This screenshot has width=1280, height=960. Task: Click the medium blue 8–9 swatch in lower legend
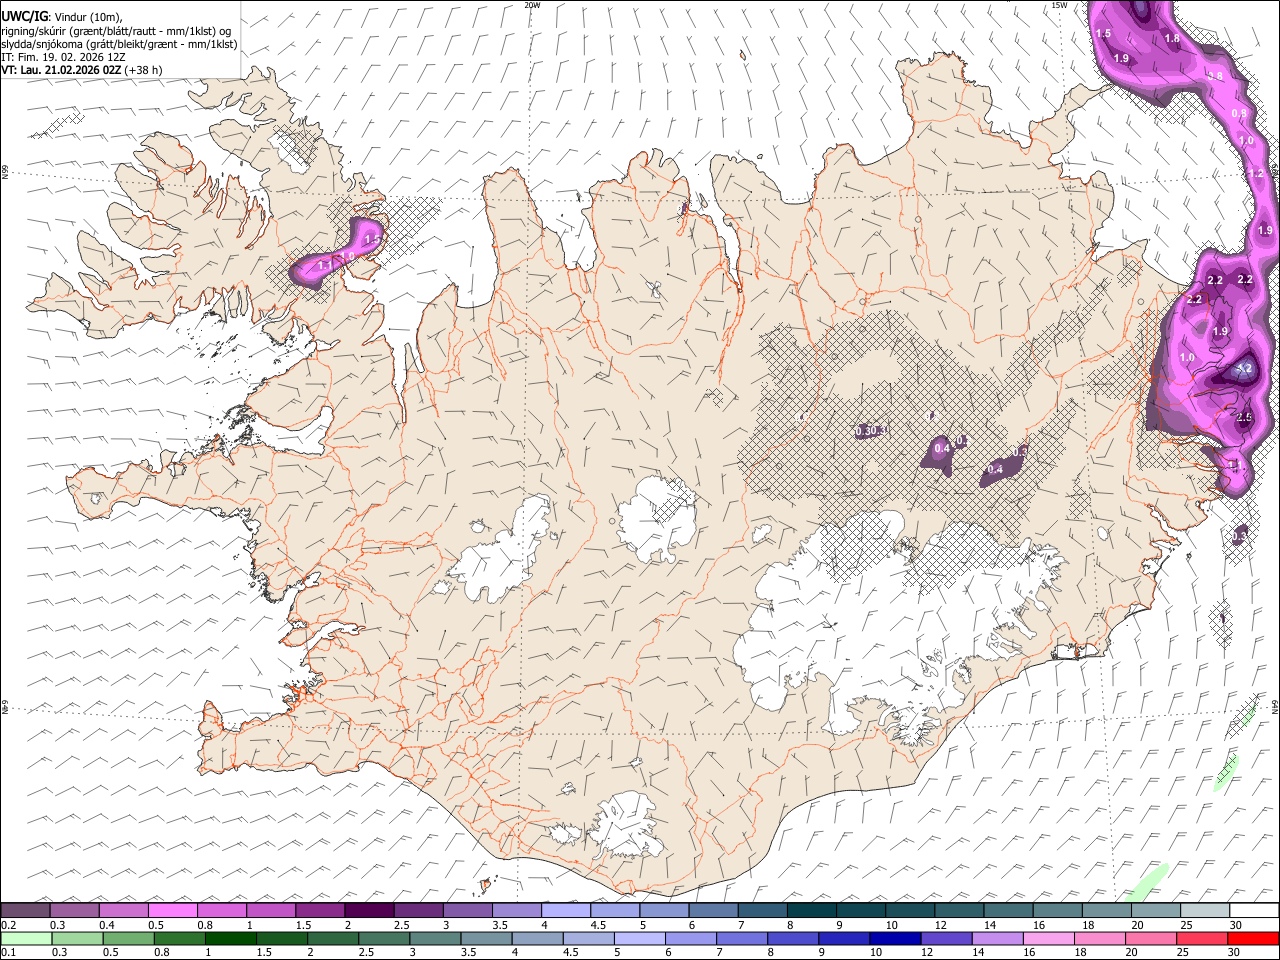[793, 938]
